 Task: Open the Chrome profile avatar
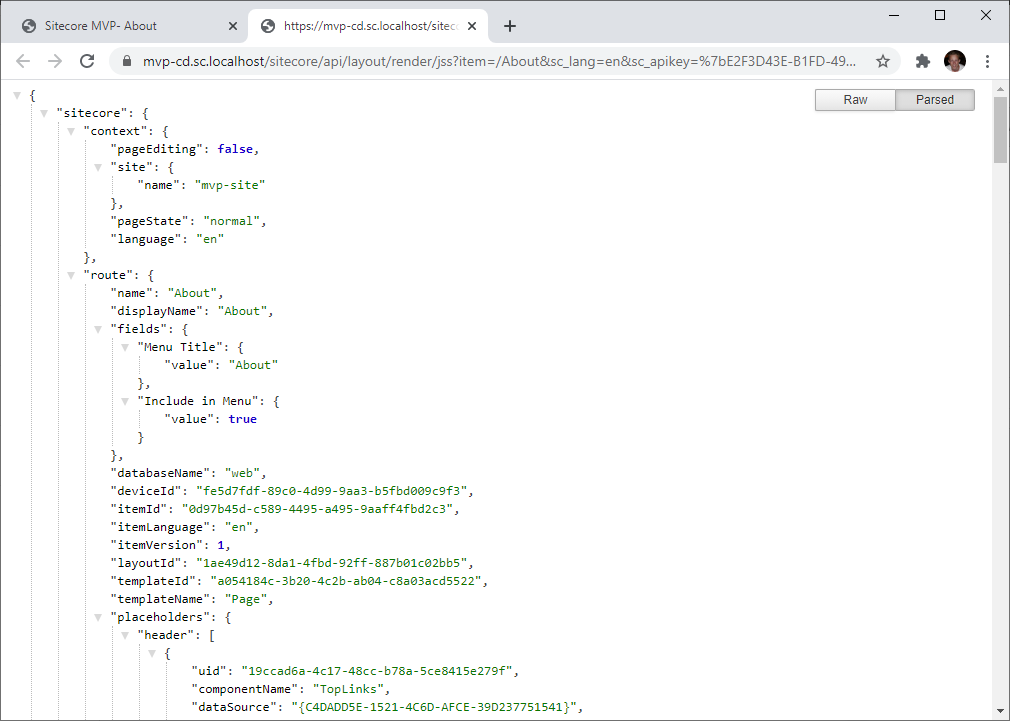pos(955,61)
